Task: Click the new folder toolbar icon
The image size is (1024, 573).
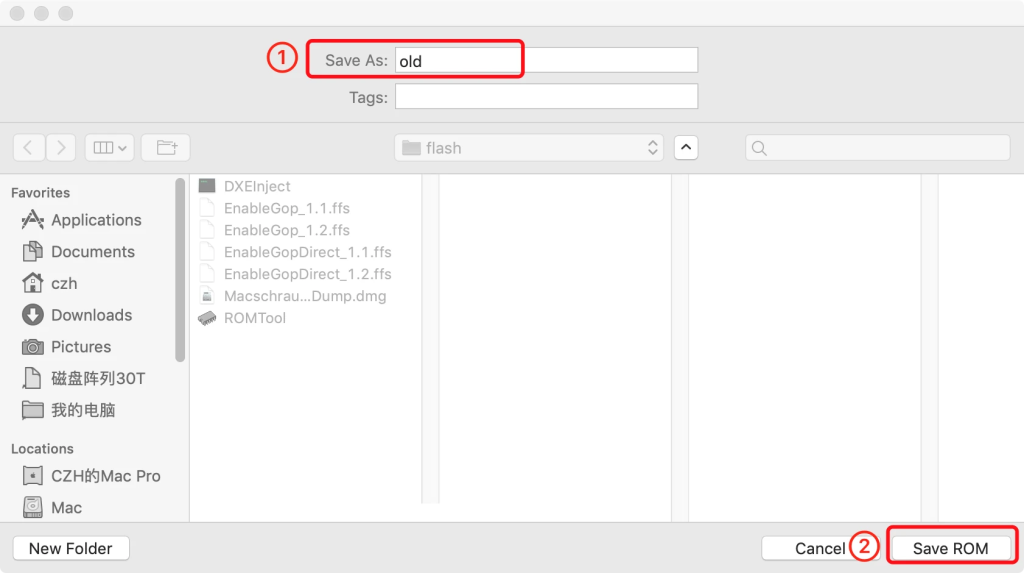Action: click(x=166, y=148)
